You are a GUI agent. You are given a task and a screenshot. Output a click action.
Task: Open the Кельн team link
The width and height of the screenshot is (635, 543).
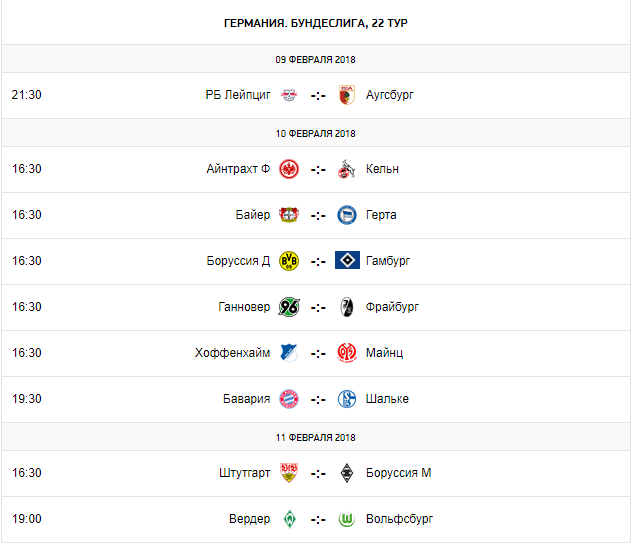click(382, 169)
